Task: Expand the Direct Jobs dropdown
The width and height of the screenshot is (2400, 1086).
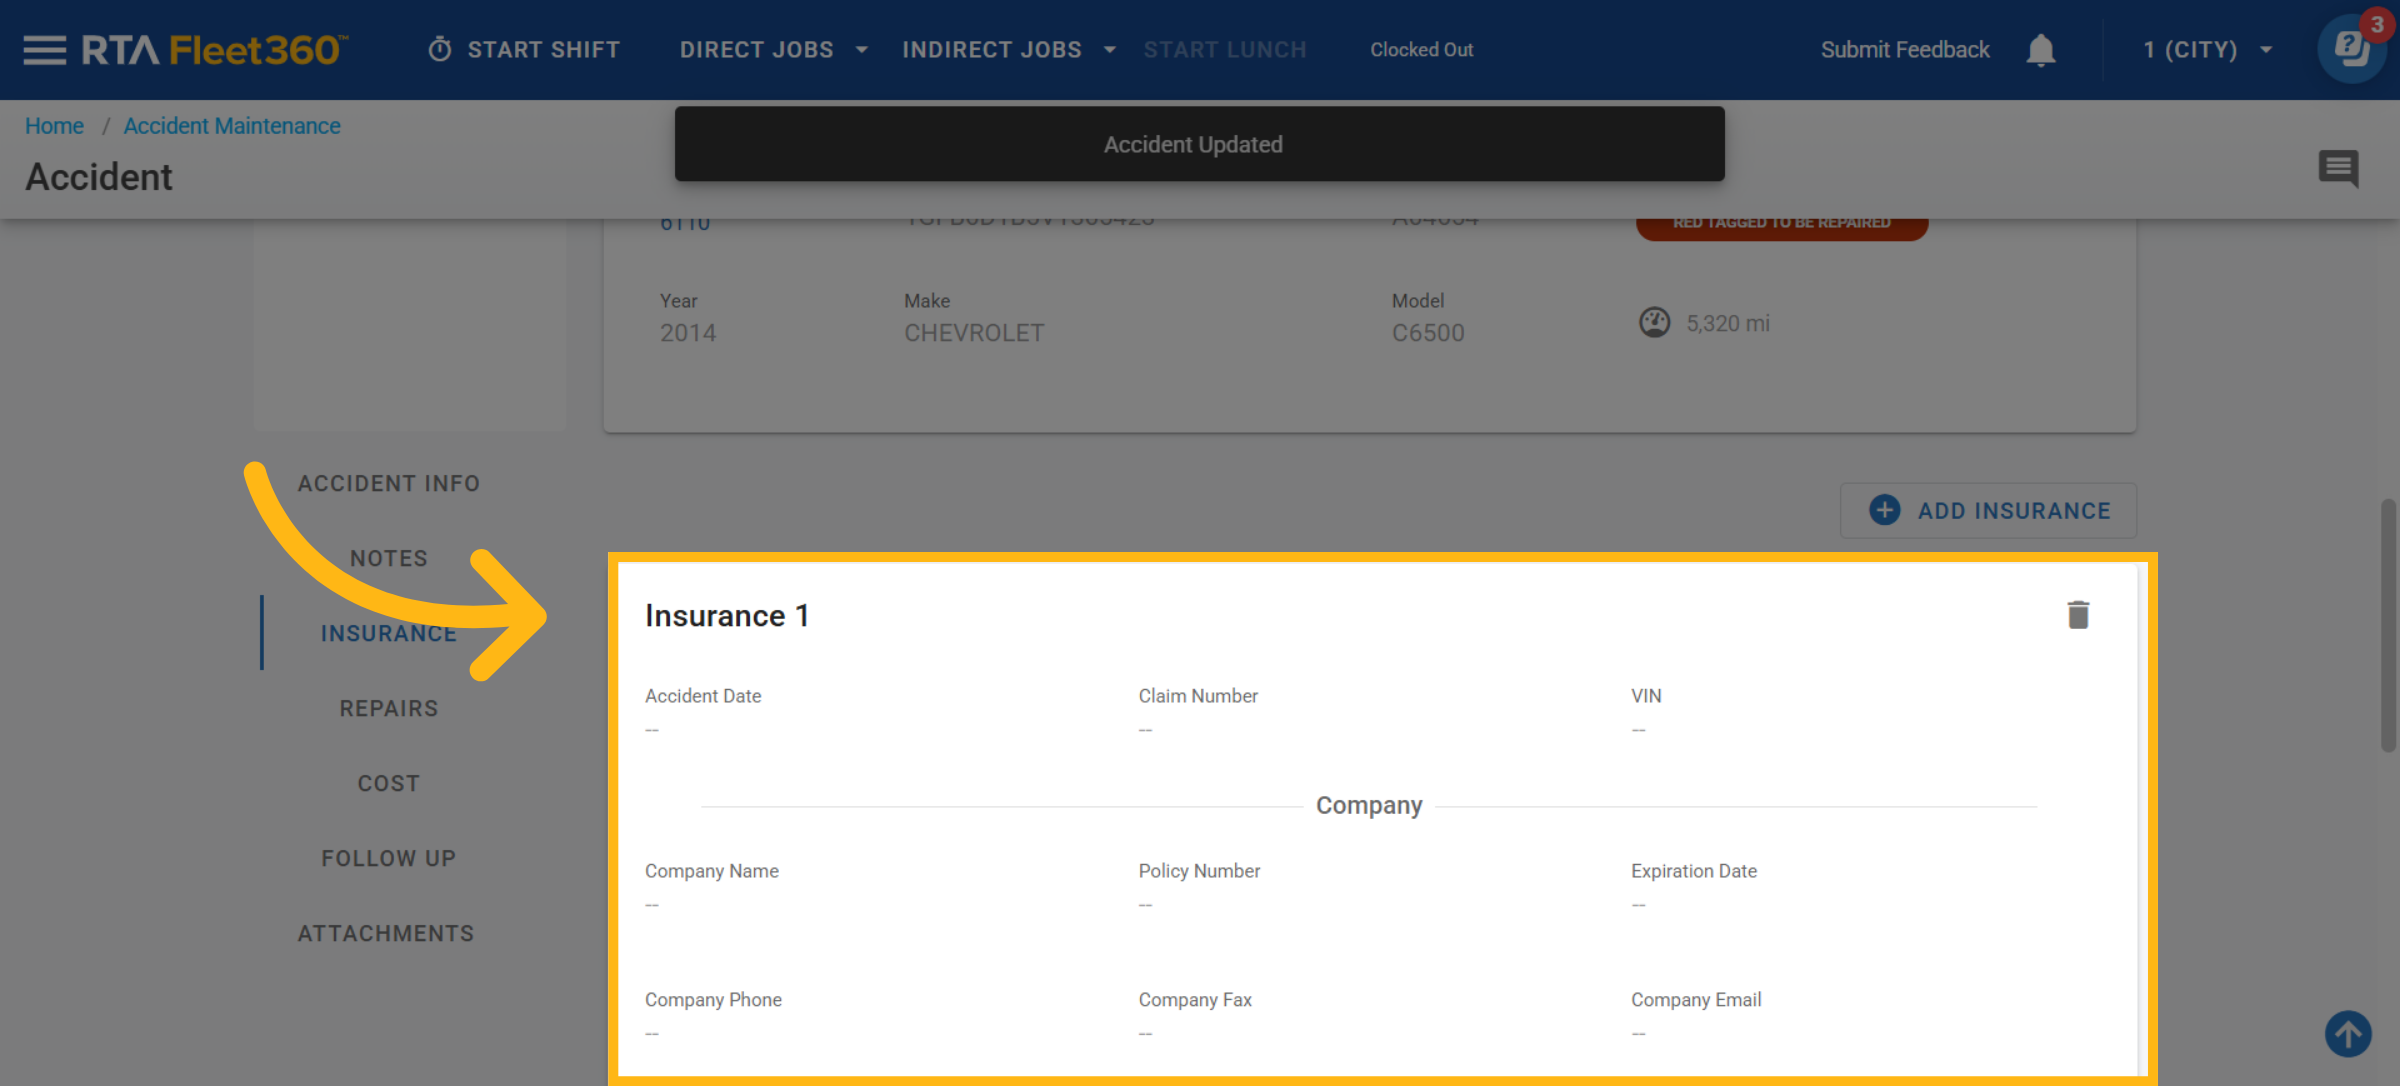Action: click(772, 50)
